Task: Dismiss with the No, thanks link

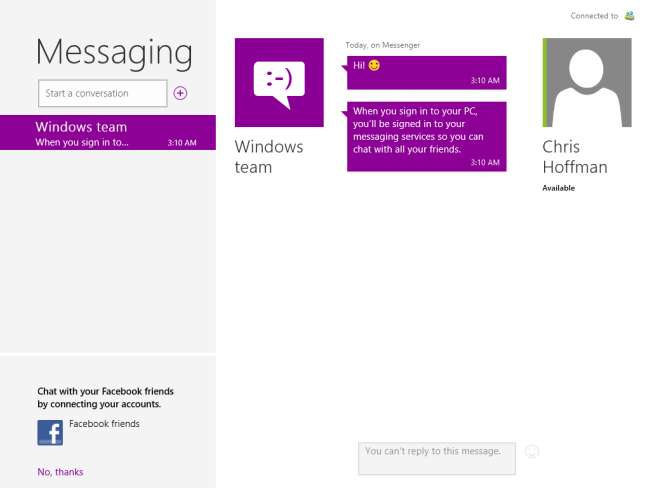Action: coord(61,472)
